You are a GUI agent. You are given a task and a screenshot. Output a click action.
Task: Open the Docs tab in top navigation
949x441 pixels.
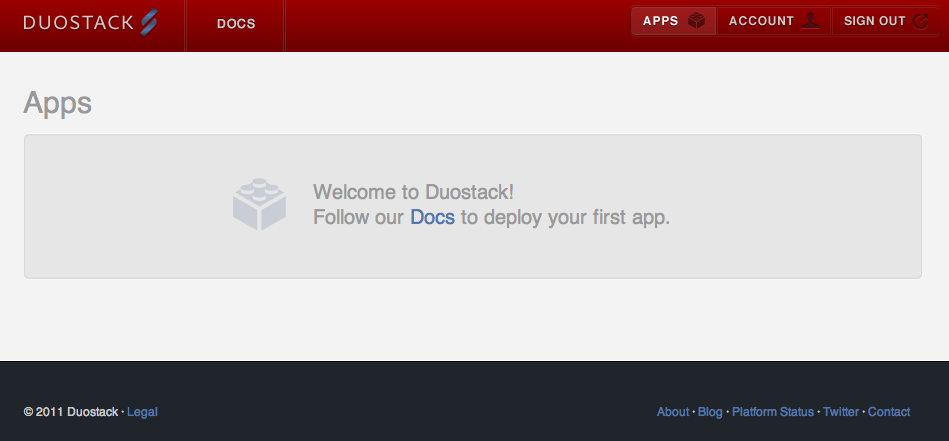pos(236,24)
